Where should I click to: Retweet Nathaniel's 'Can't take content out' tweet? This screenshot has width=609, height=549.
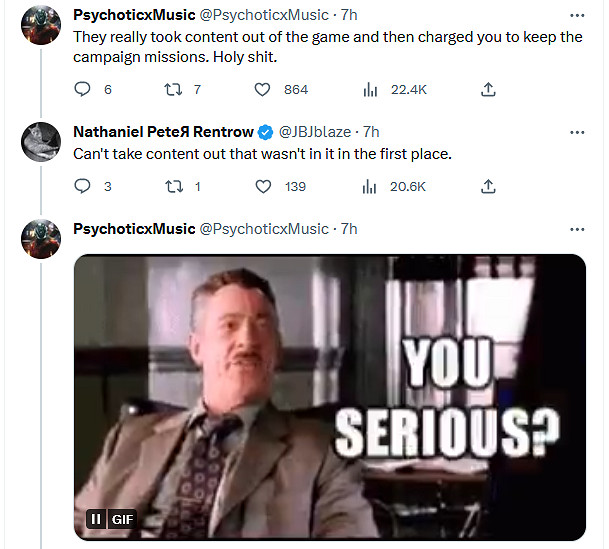pyautogui.click(x=171, y=186)
